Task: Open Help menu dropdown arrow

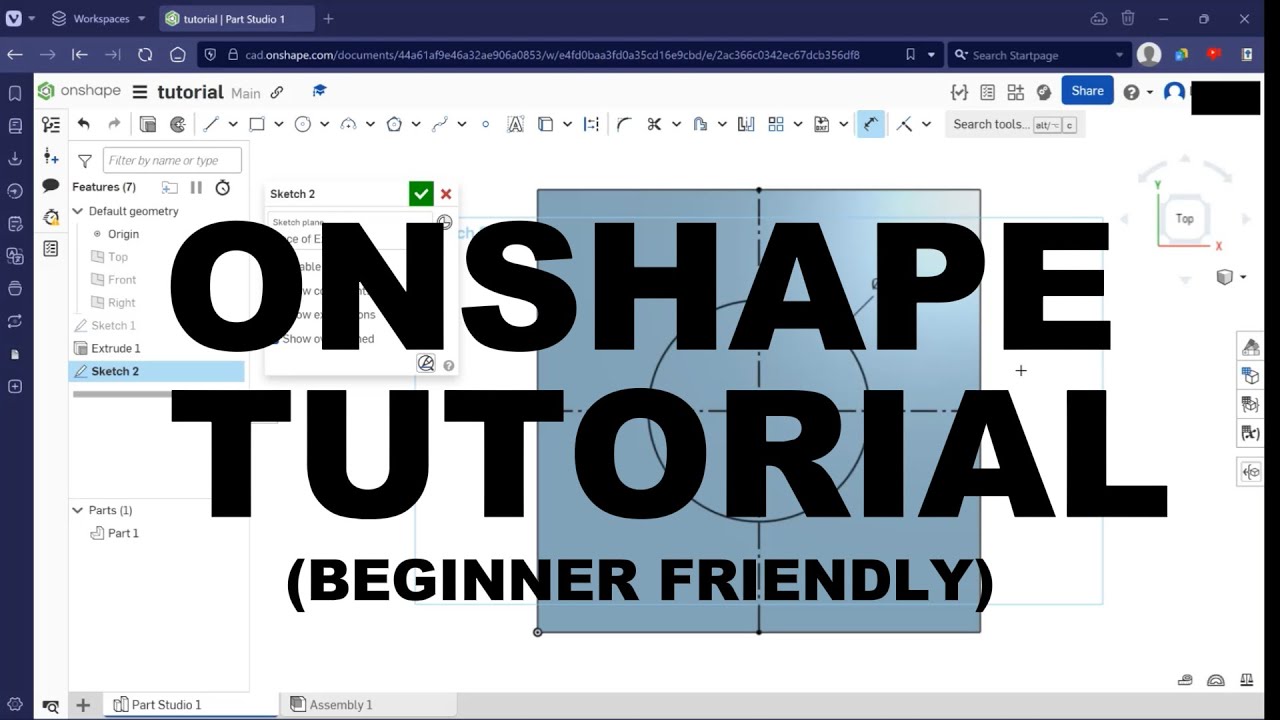Action: (x=1150, y=92)
